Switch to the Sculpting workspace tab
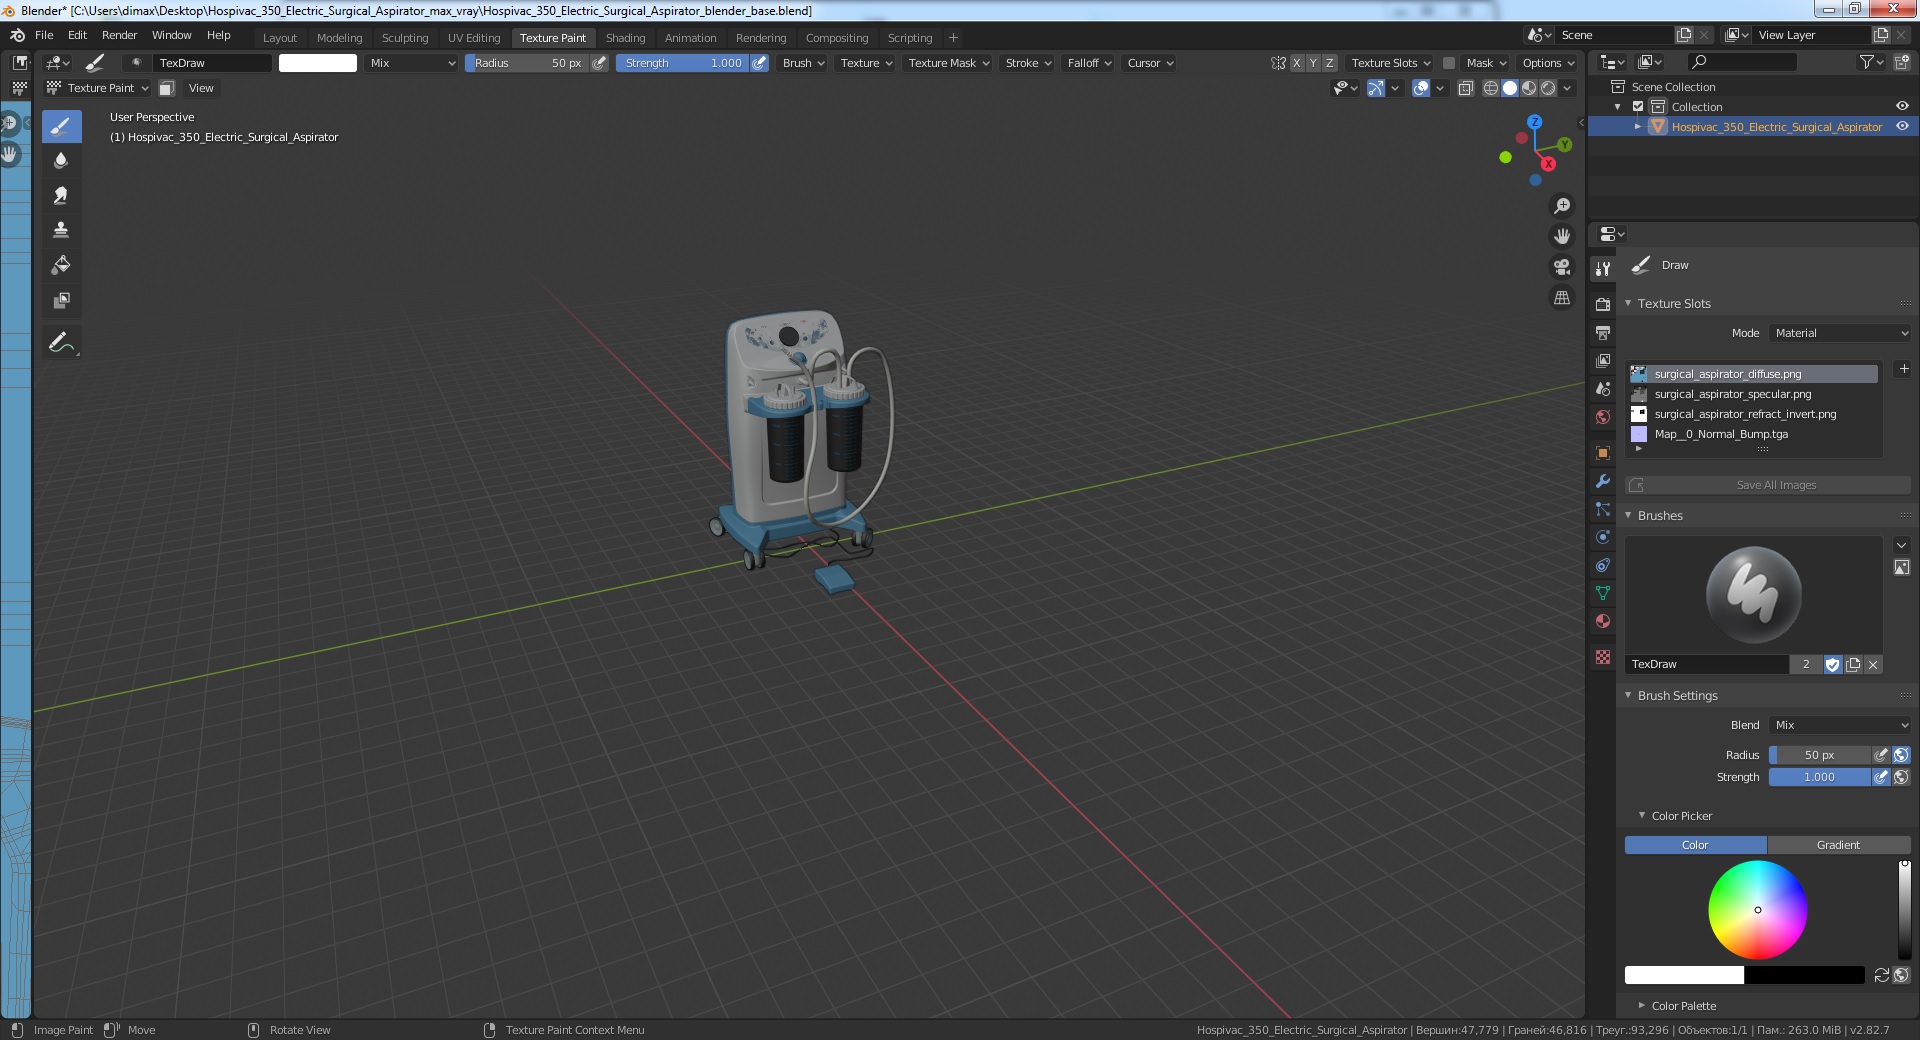 (x=405, y=38)
